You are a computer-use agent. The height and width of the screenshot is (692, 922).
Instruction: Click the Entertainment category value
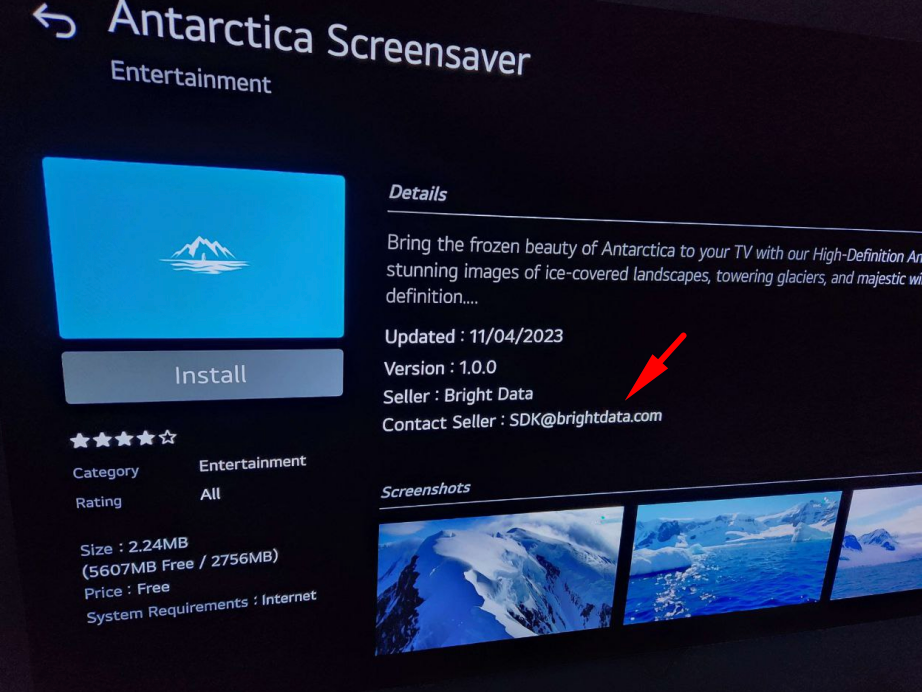[x=252, y=463]
